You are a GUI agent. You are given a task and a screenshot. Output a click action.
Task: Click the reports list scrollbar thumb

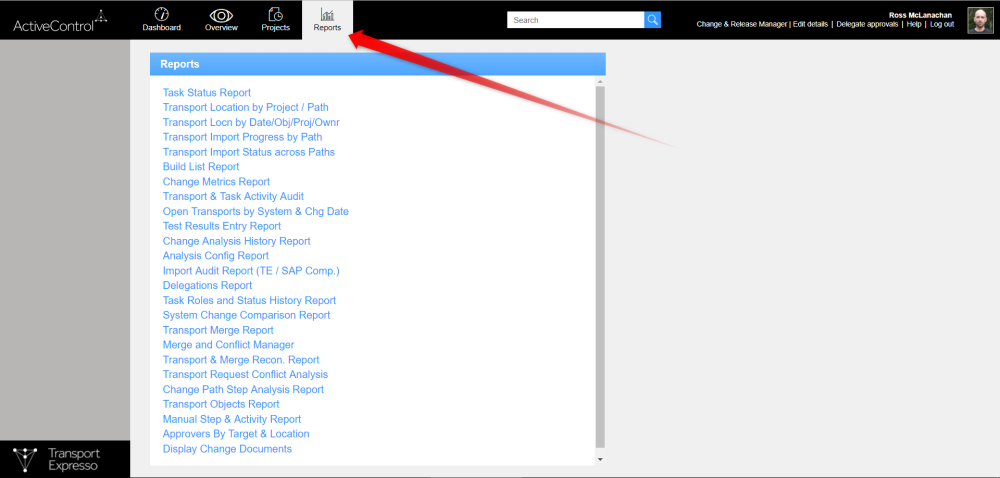[x=599, y=266]
